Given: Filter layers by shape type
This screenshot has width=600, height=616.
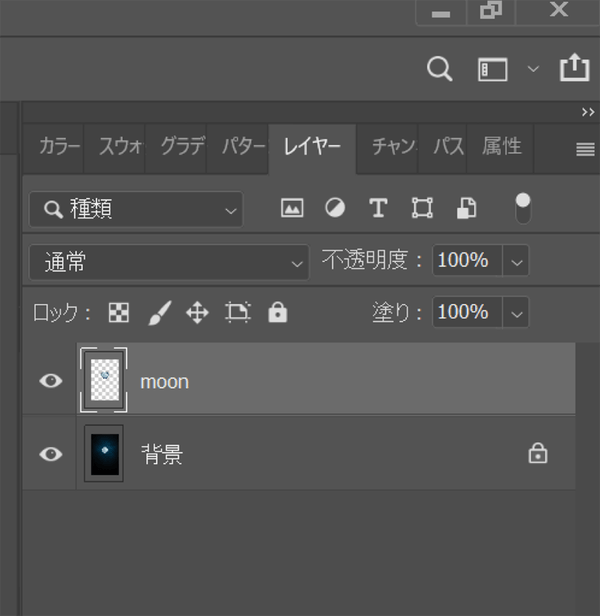Looking at the screenshot, I should click(x=422, y=208).
